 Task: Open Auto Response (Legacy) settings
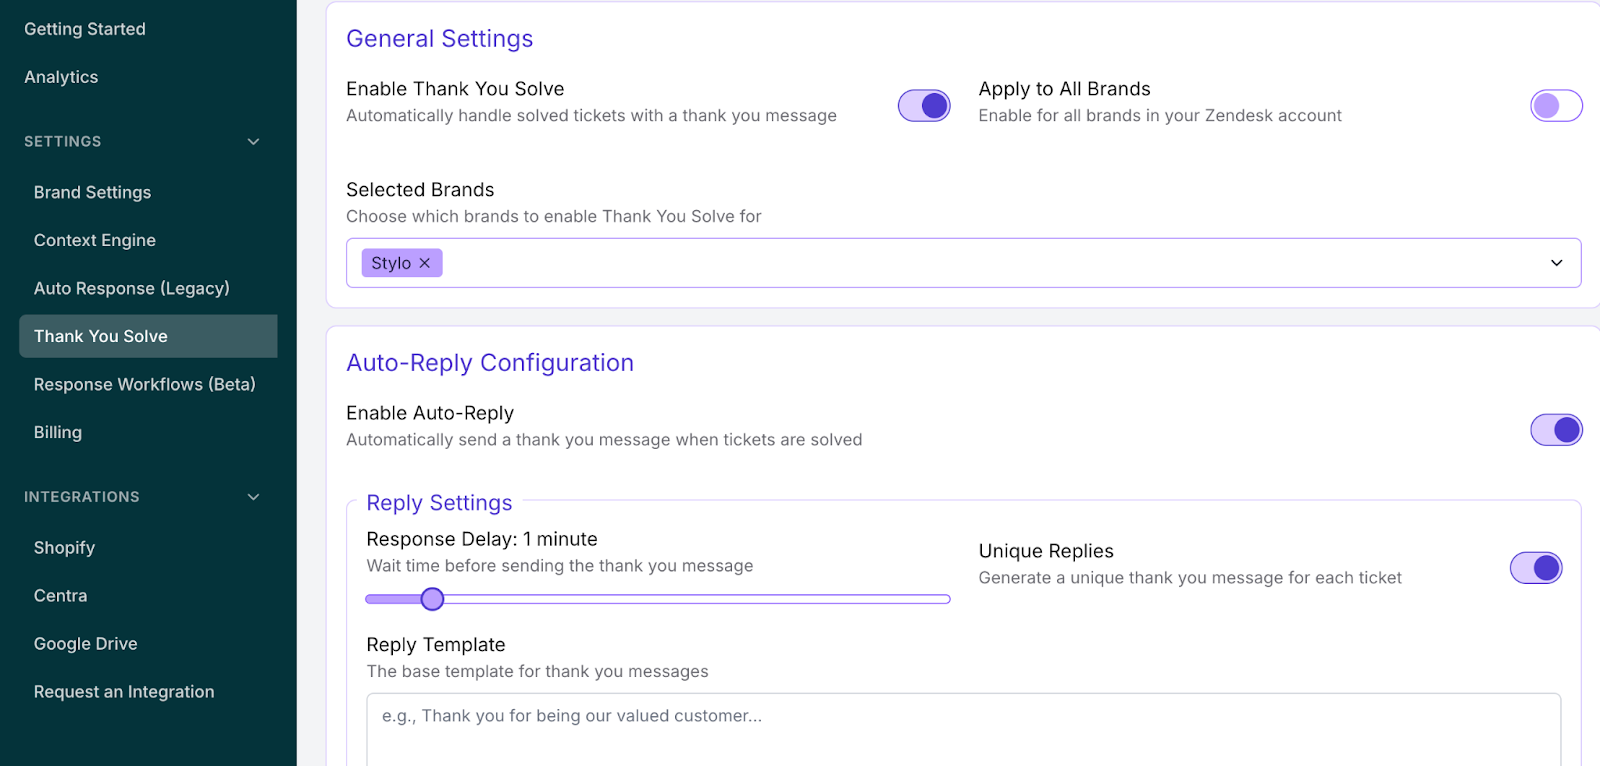[132, 288]
